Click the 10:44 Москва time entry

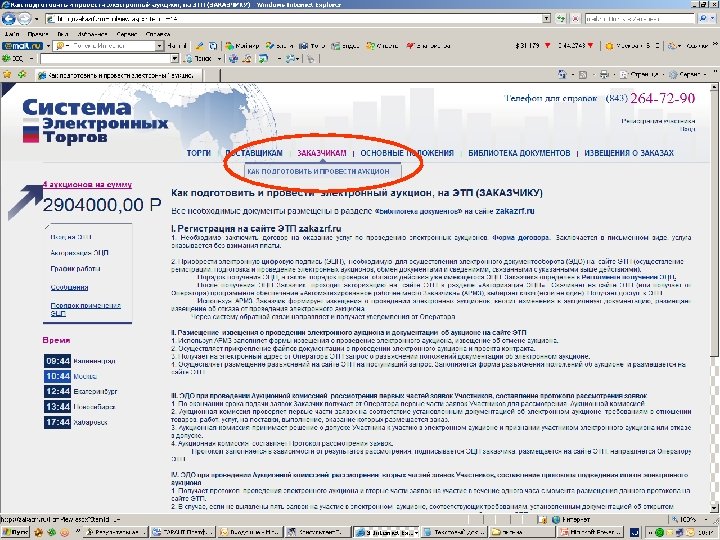point(70,376)
